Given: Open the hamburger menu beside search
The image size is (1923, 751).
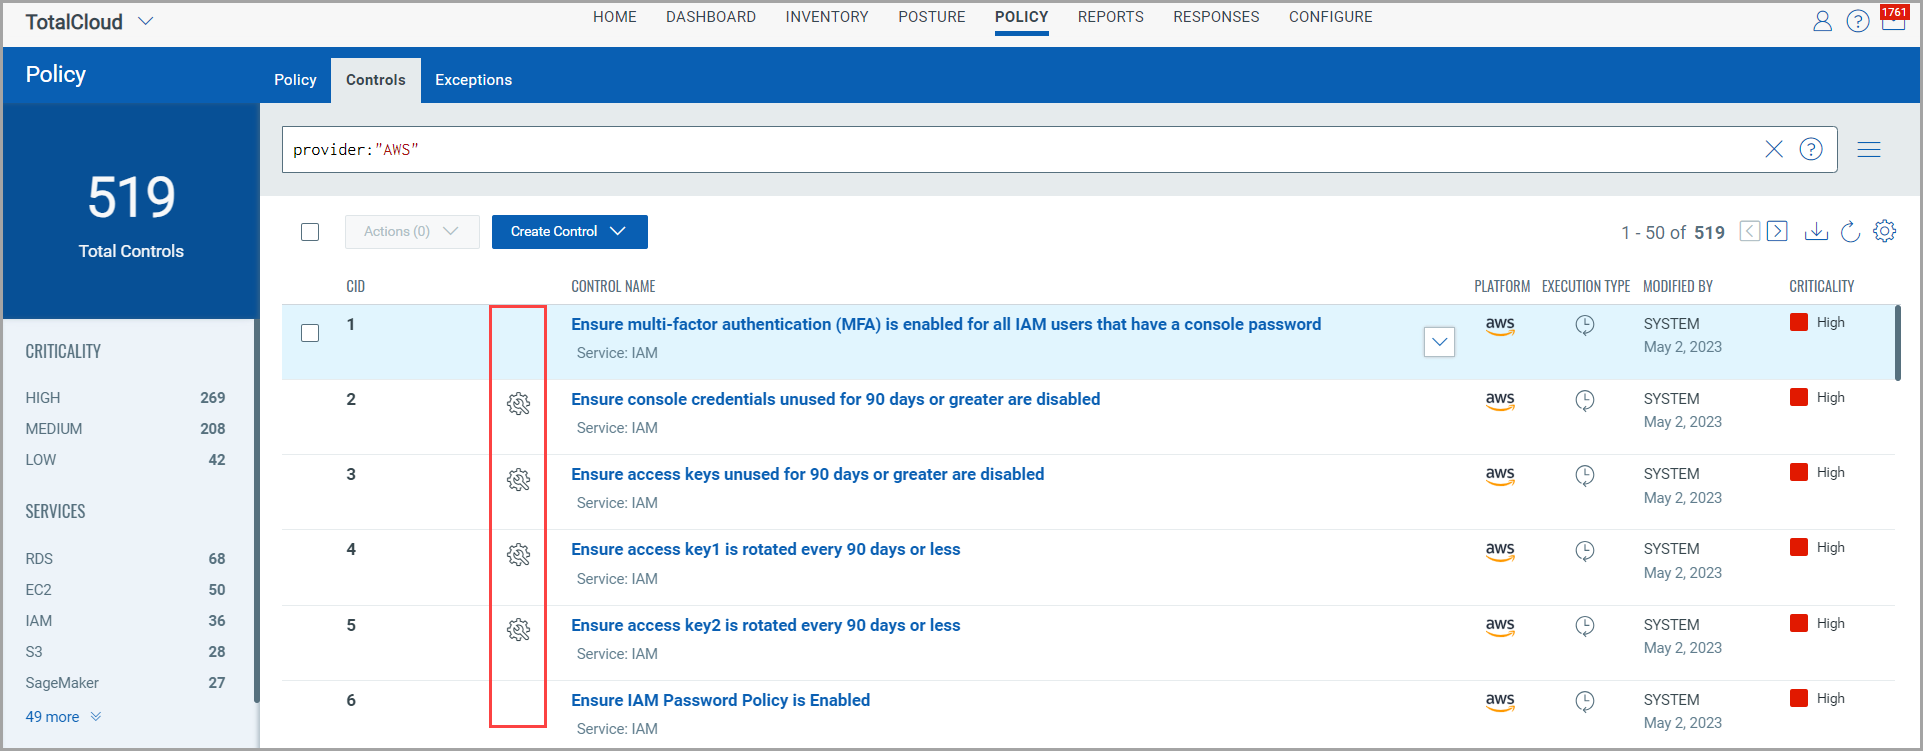Looking at the screenshot, I should [x=1869, y=149].
